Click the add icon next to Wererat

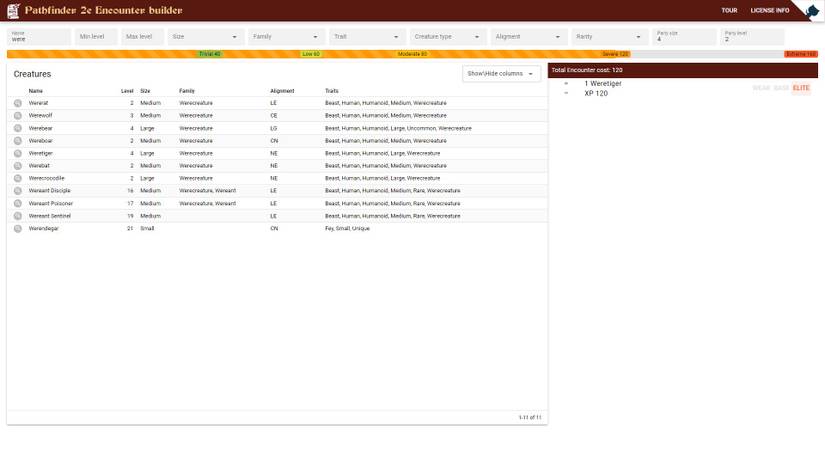click(18, 103)
